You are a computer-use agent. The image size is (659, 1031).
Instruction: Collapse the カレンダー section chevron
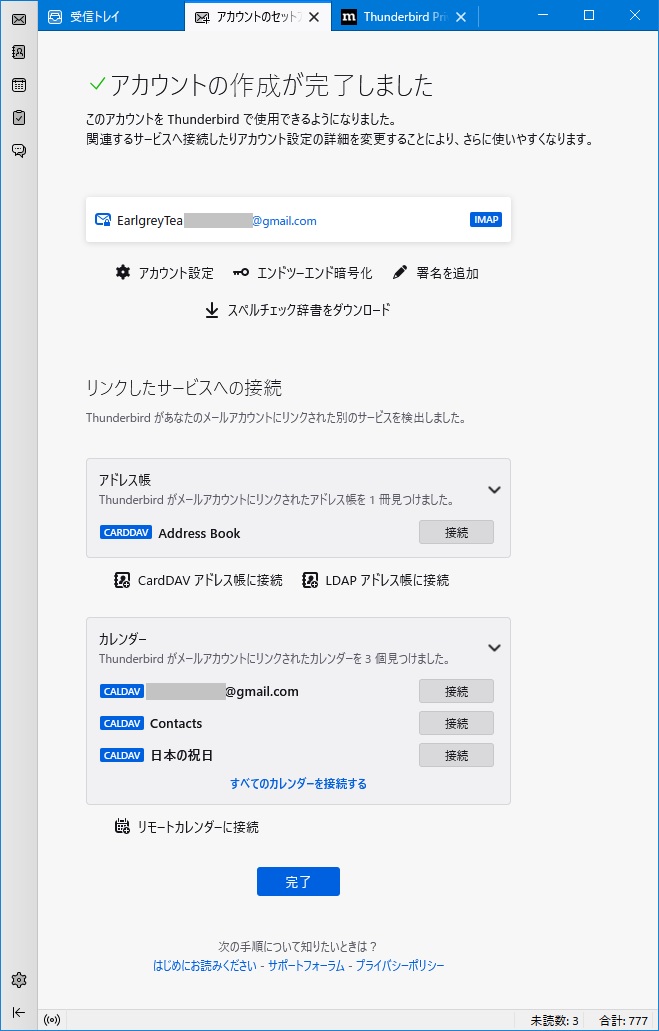tap(494, 648)
